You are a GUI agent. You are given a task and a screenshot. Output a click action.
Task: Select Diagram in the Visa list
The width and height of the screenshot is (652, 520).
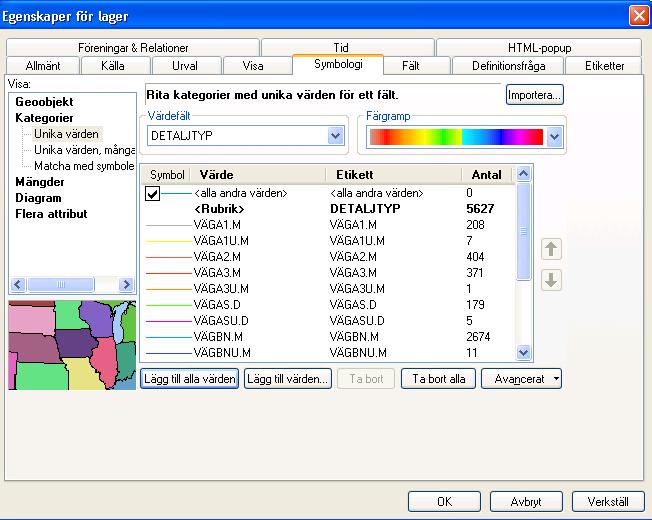pos(38,198)
